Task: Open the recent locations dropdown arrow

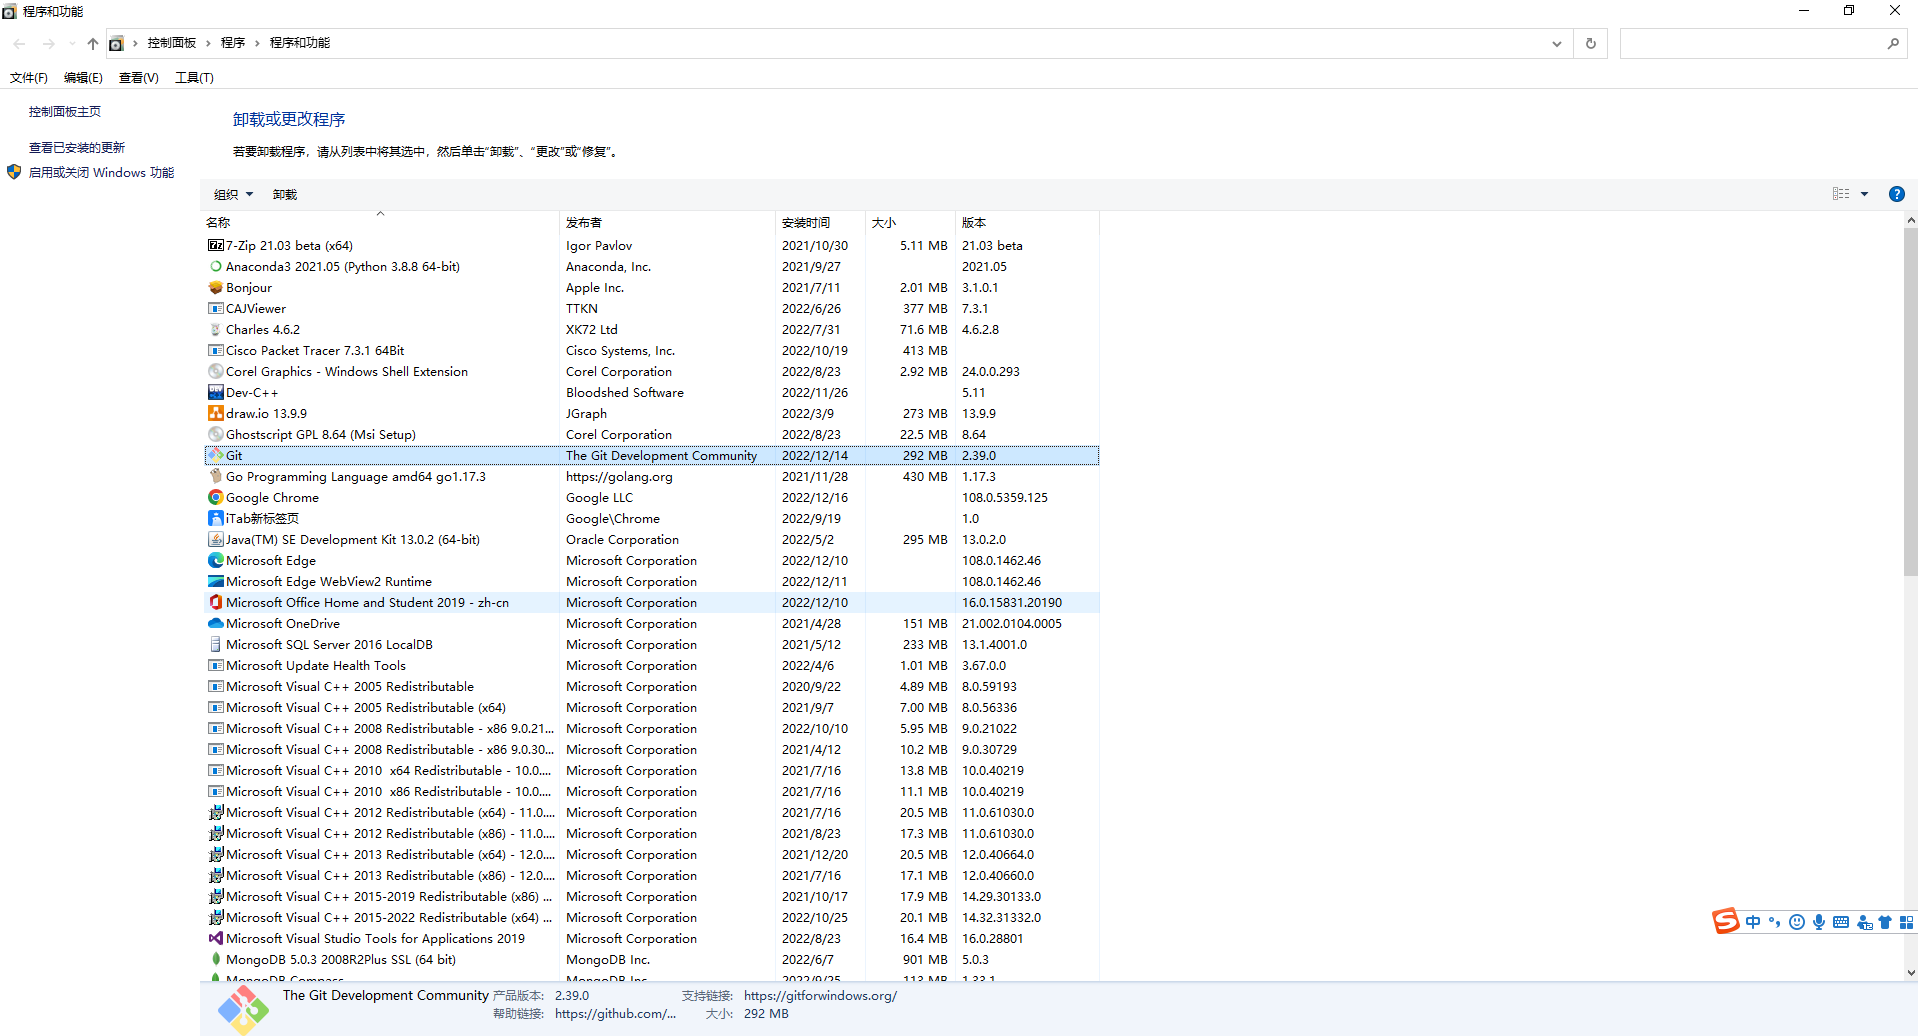Action: coord(72,43)
